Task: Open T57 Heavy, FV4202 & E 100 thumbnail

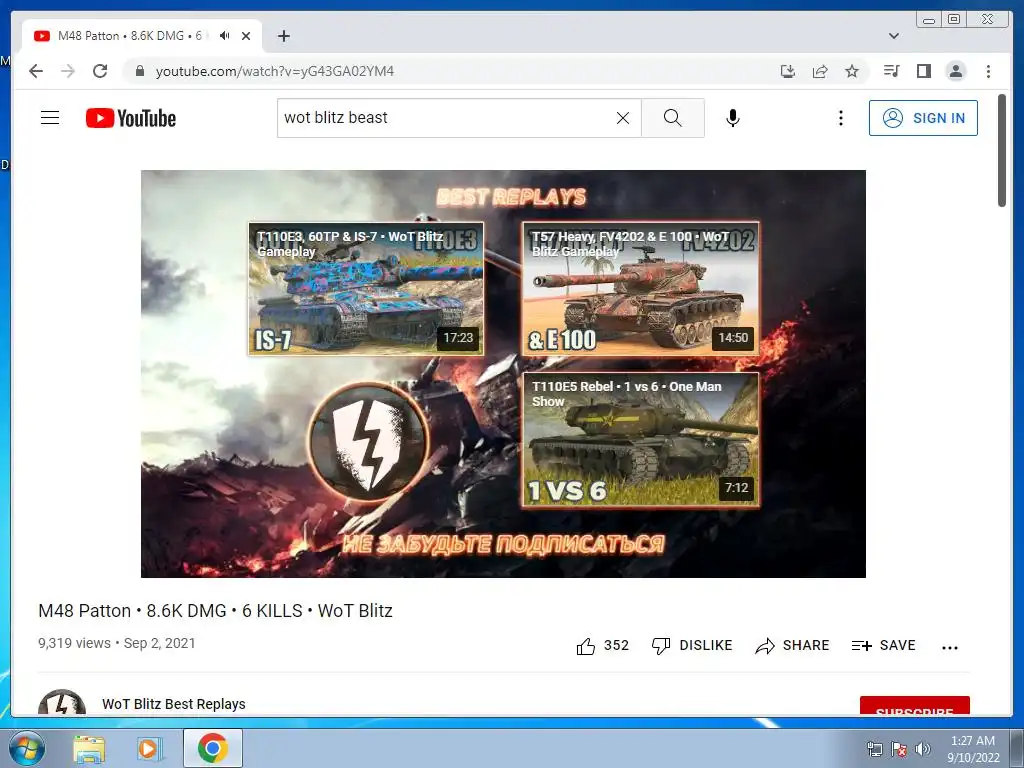Action: click(x=641, y=289)
